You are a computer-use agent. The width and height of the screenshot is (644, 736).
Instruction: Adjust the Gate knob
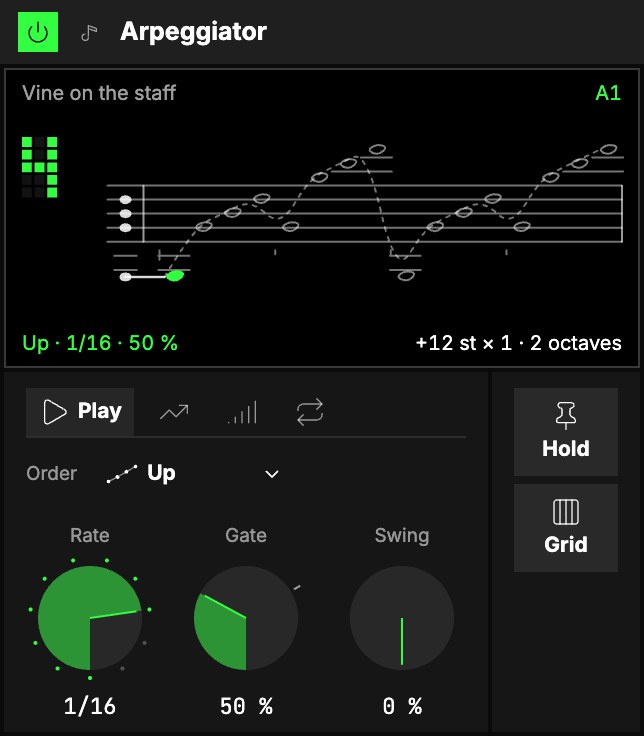click(246, 618)
